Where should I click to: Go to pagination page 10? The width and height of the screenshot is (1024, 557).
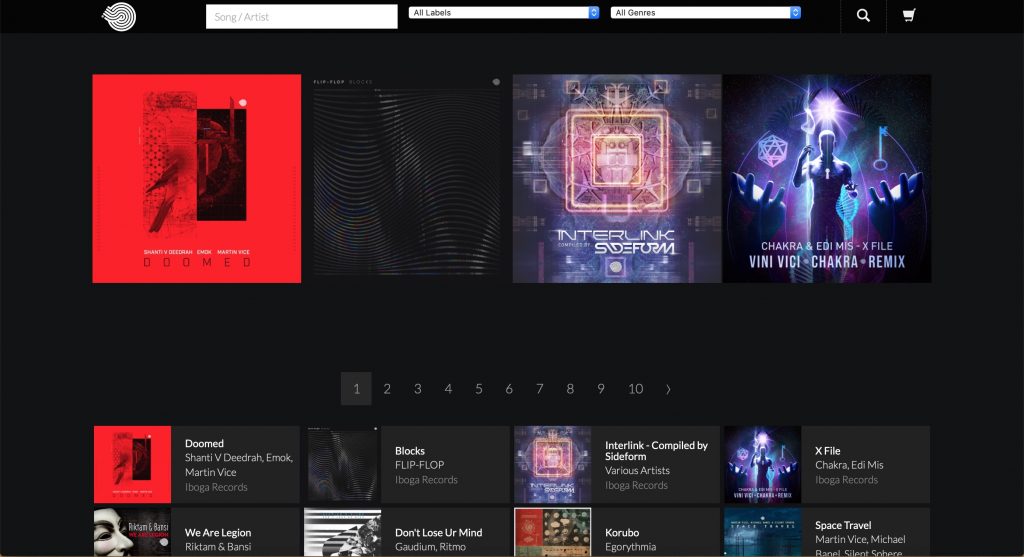coord(635,389)
